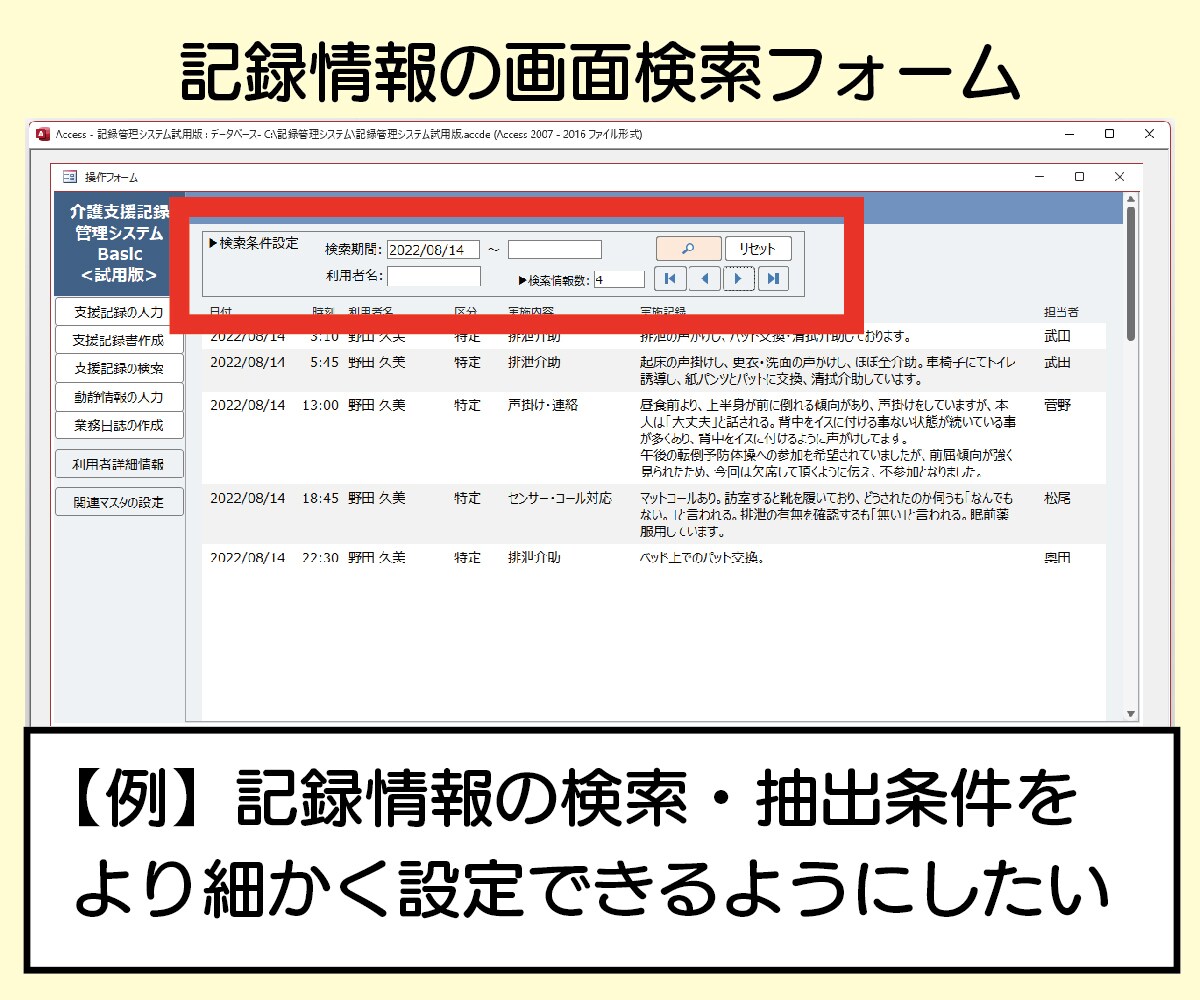Go to the next record page

(739, 279)
